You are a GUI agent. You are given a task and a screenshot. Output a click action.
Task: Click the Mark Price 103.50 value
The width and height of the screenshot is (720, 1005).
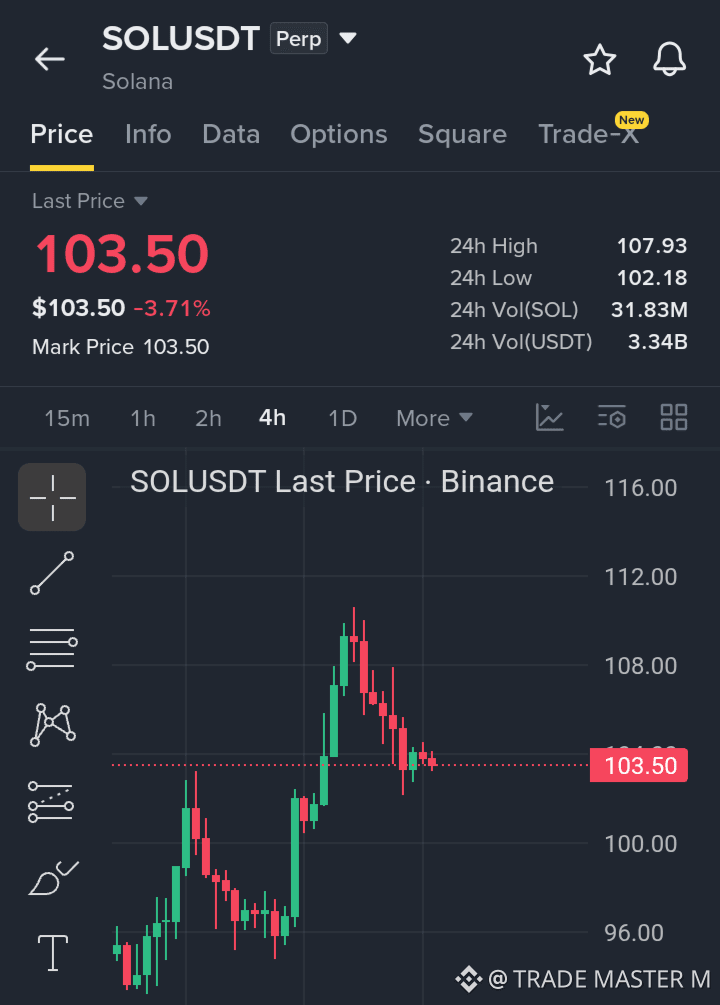pos(176,347)
